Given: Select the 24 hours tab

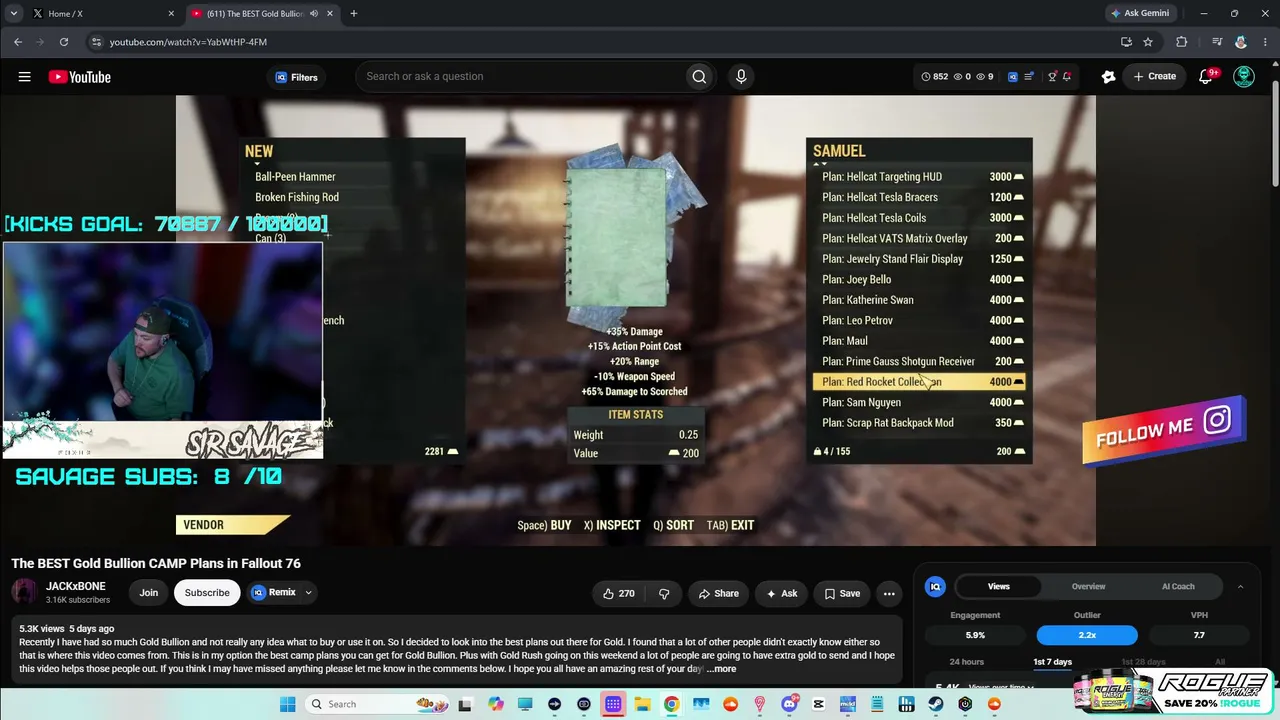Looking at the screenshot, I should [967, 662].
